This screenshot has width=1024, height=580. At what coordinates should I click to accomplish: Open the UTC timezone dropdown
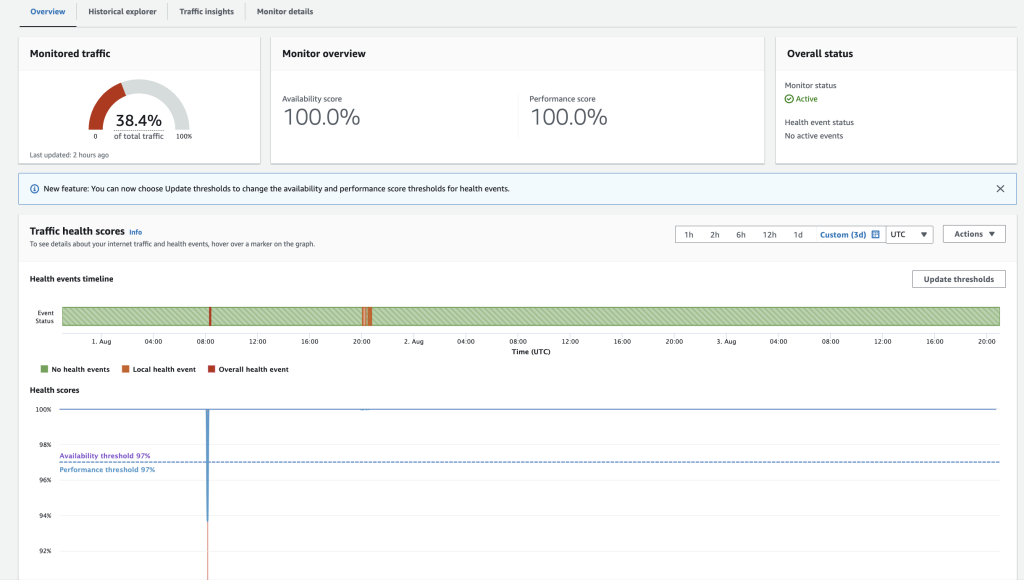pyautogui.click(x=906, y=234)
